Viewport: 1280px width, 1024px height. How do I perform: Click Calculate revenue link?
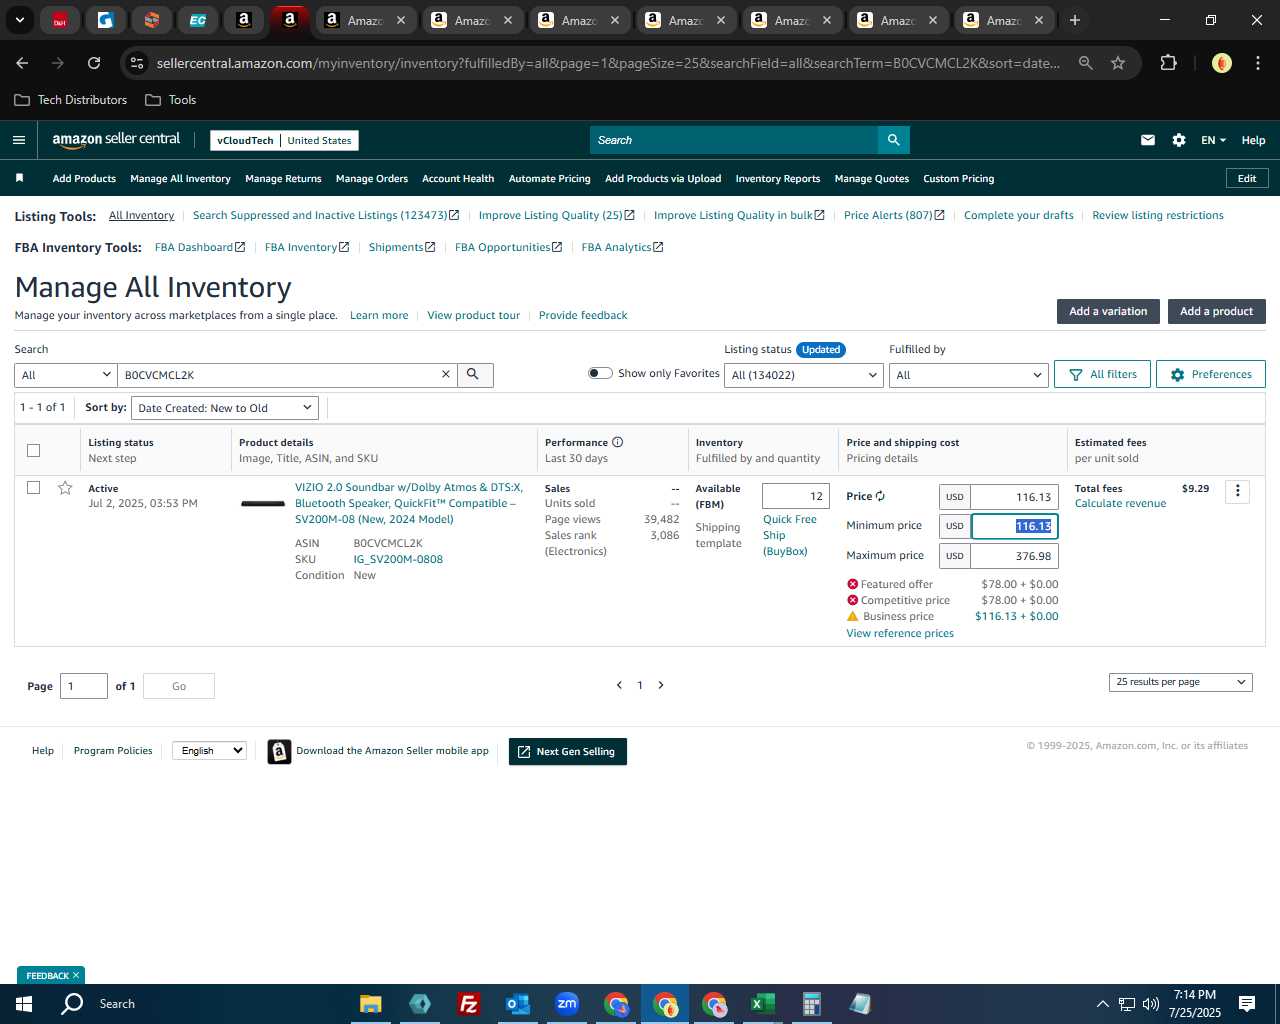(x=1120, y=503)
